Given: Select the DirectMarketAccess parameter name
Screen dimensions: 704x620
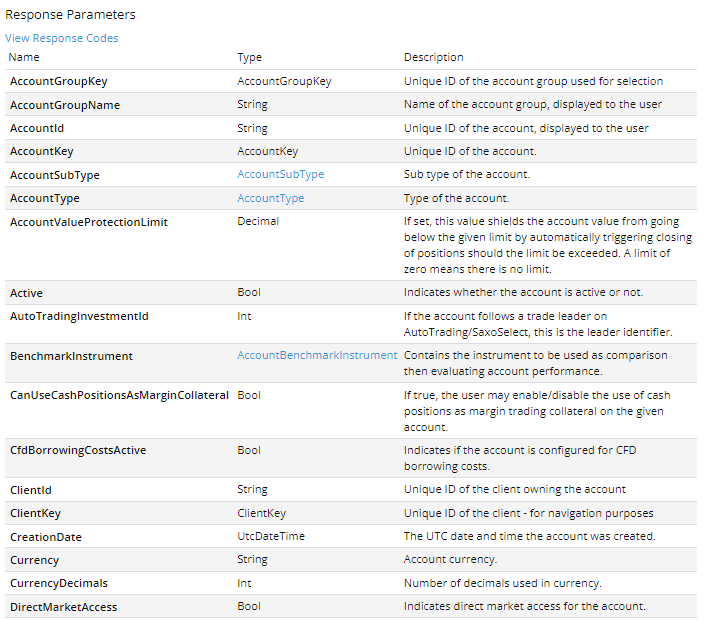Looking at the screenshot, I should click(63, 607).
